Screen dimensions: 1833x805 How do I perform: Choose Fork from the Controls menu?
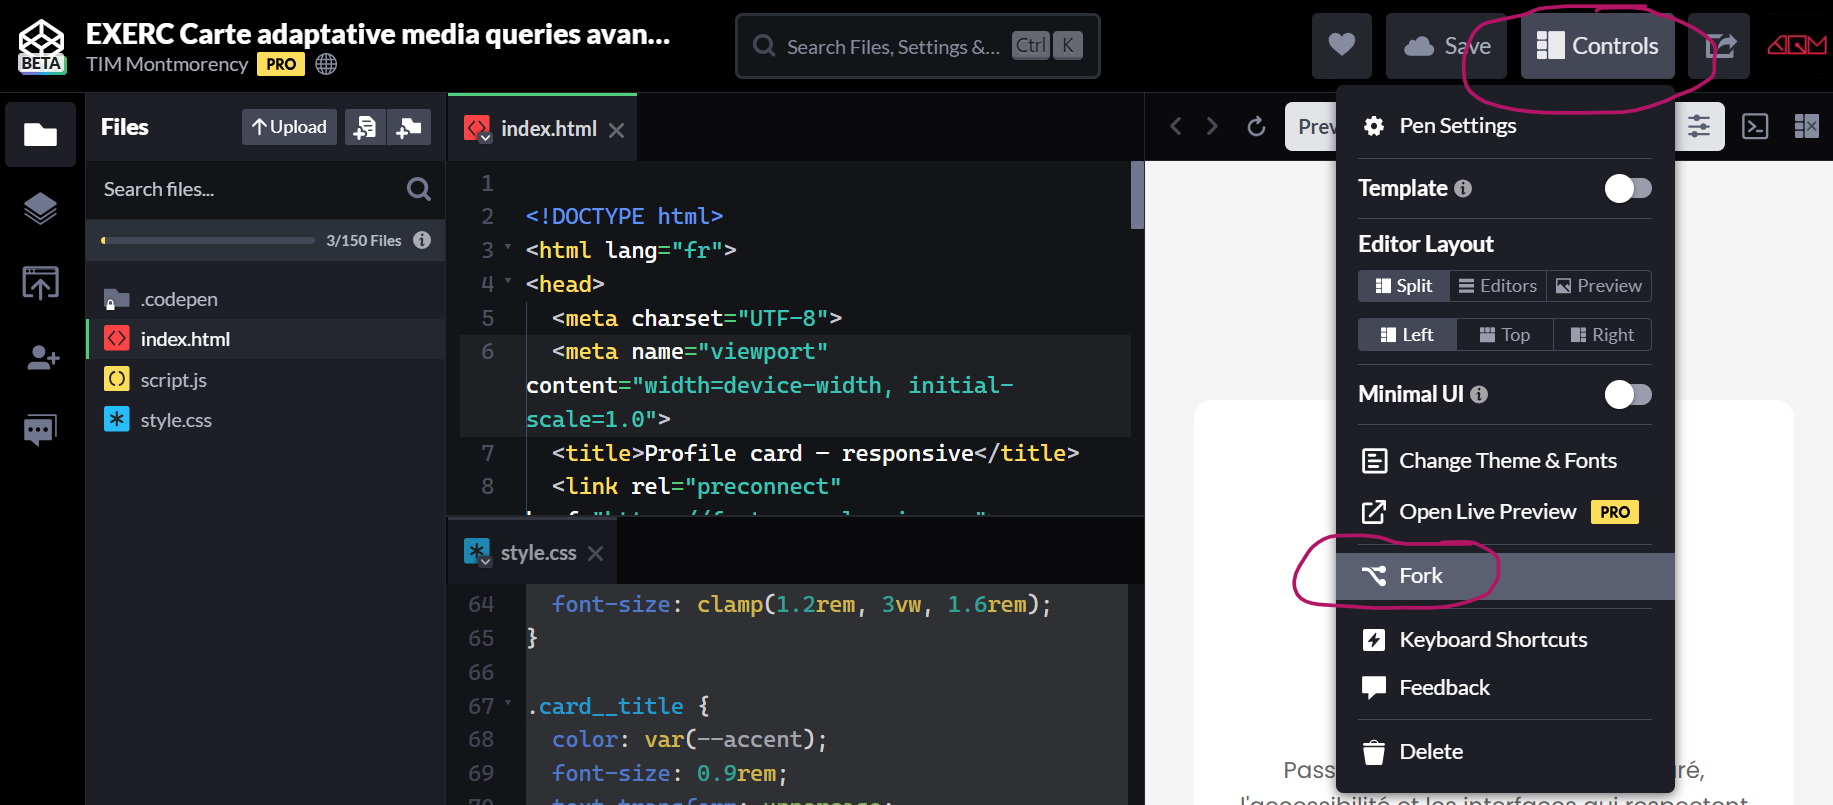(1420, 576)
